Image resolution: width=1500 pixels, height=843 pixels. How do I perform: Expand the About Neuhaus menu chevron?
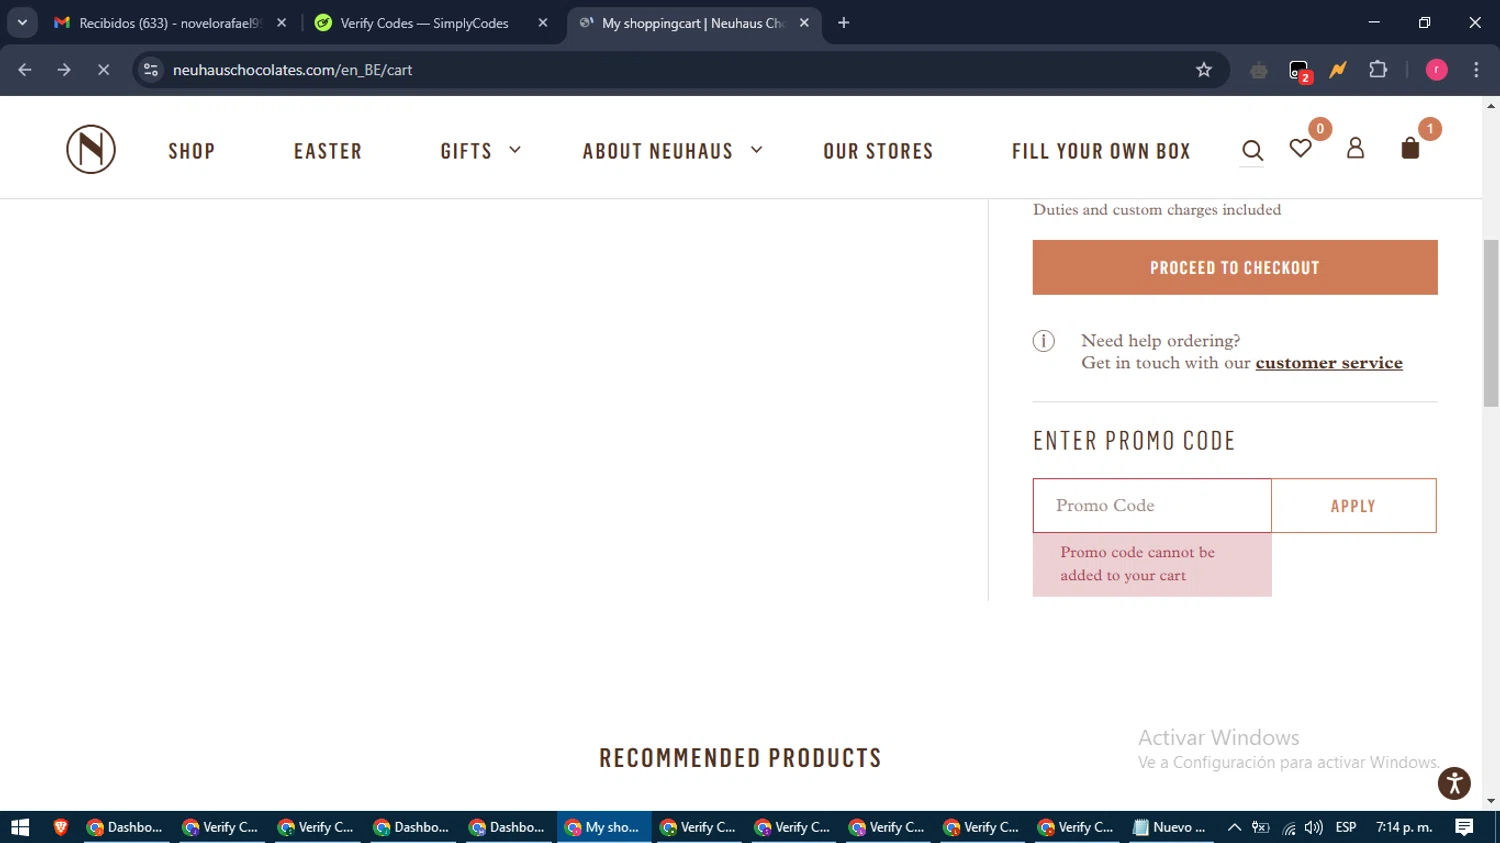[x=756, y=150]
